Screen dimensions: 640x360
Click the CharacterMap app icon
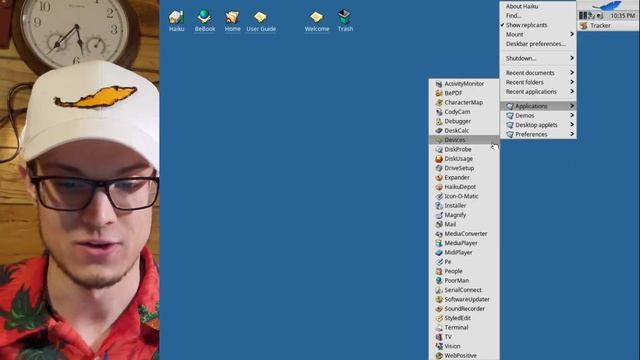(x=439, y=102)
